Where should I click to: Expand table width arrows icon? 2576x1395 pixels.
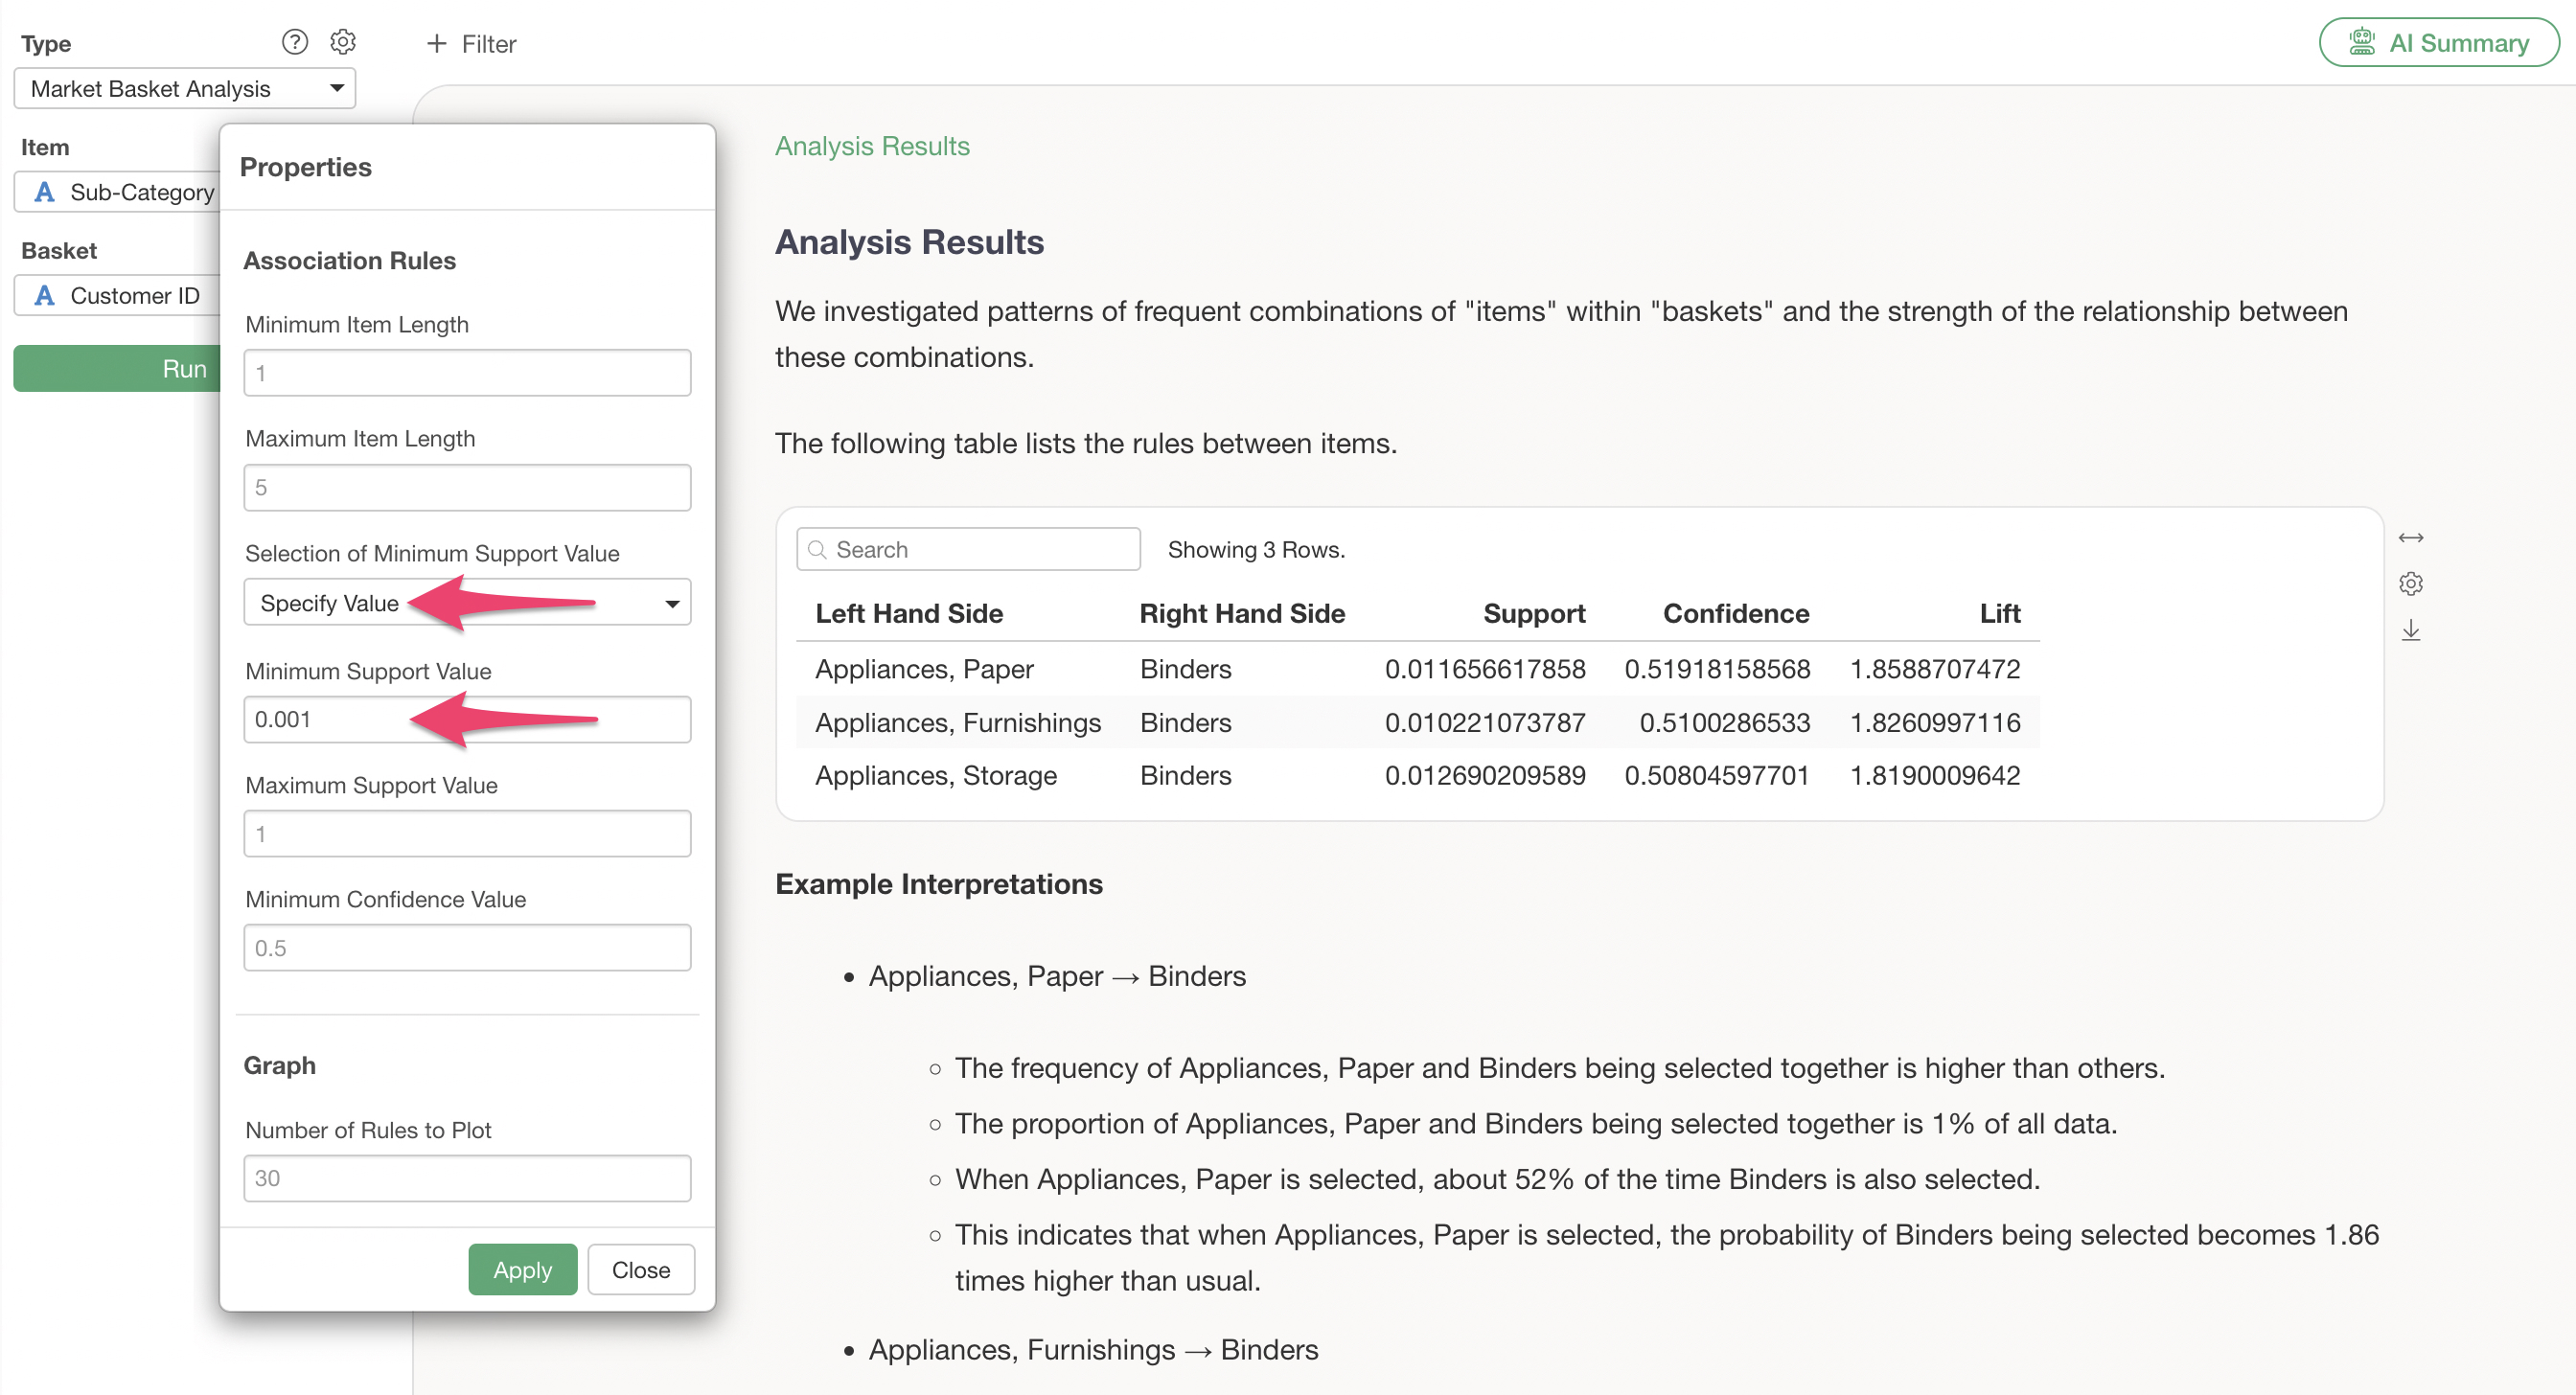click(x=2410, y=538)
